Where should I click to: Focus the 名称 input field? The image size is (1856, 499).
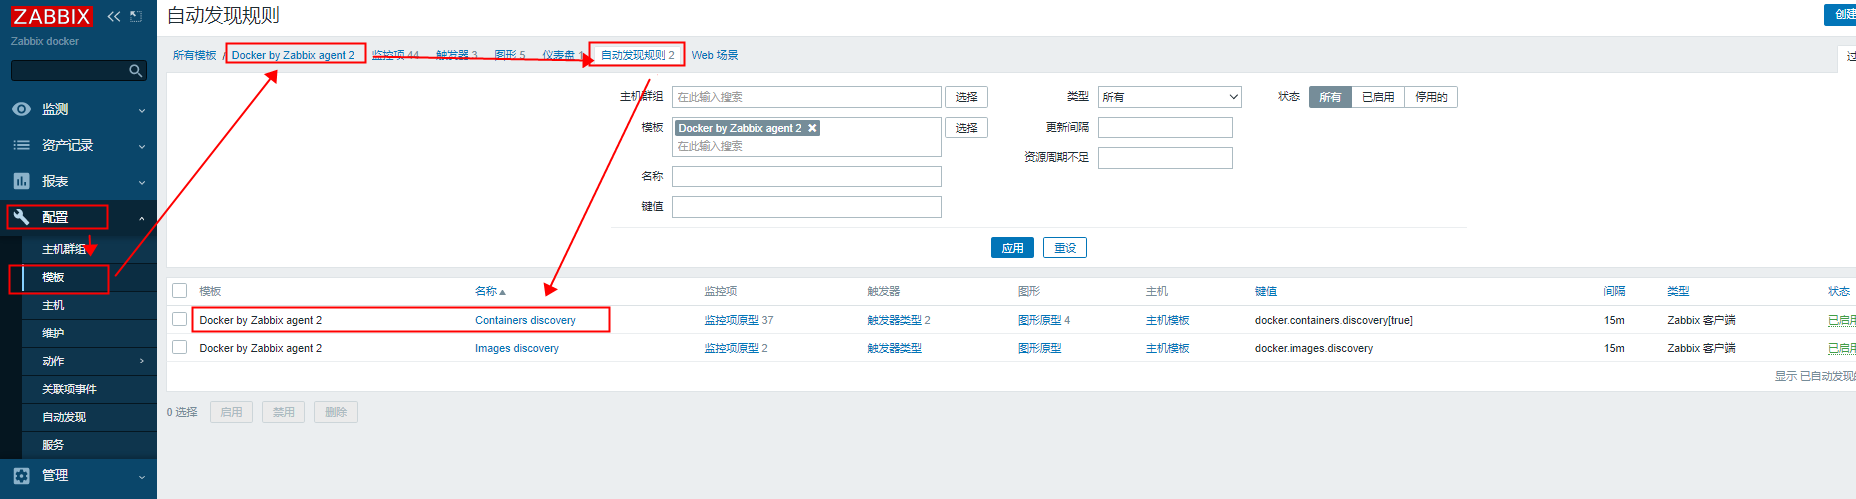coord(807,177)
